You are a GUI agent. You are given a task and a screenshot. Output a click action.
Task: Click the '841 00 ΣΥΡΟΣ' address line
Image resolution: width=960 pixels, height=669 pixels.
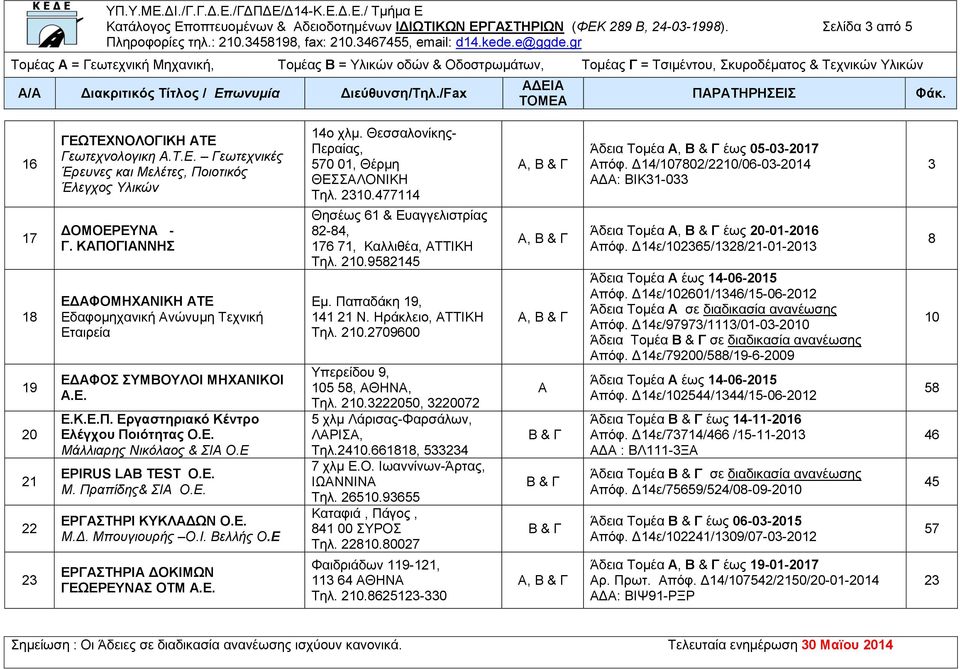pos(356,528)
